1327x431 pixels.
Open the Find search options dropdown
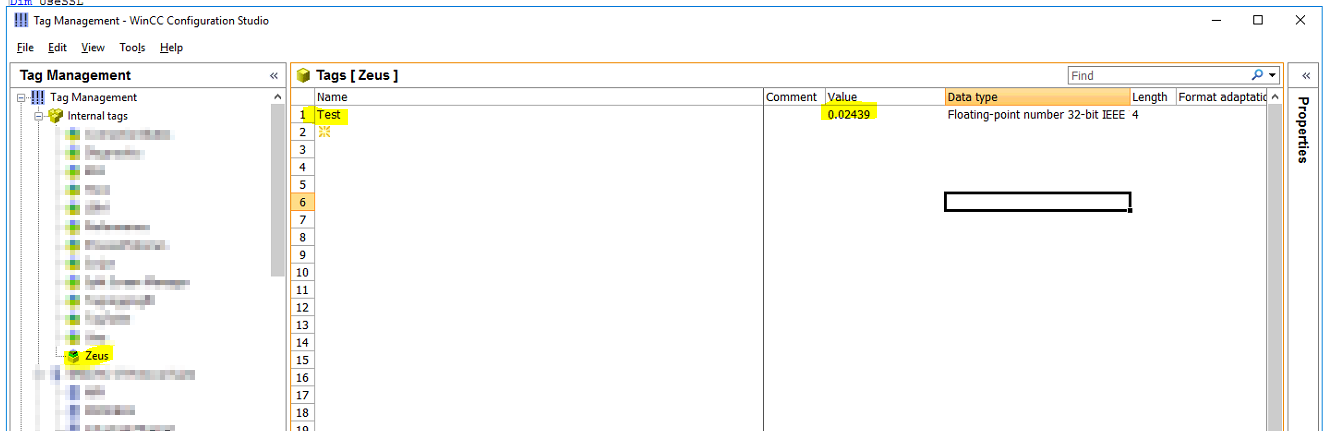[x=1273, y=75]
